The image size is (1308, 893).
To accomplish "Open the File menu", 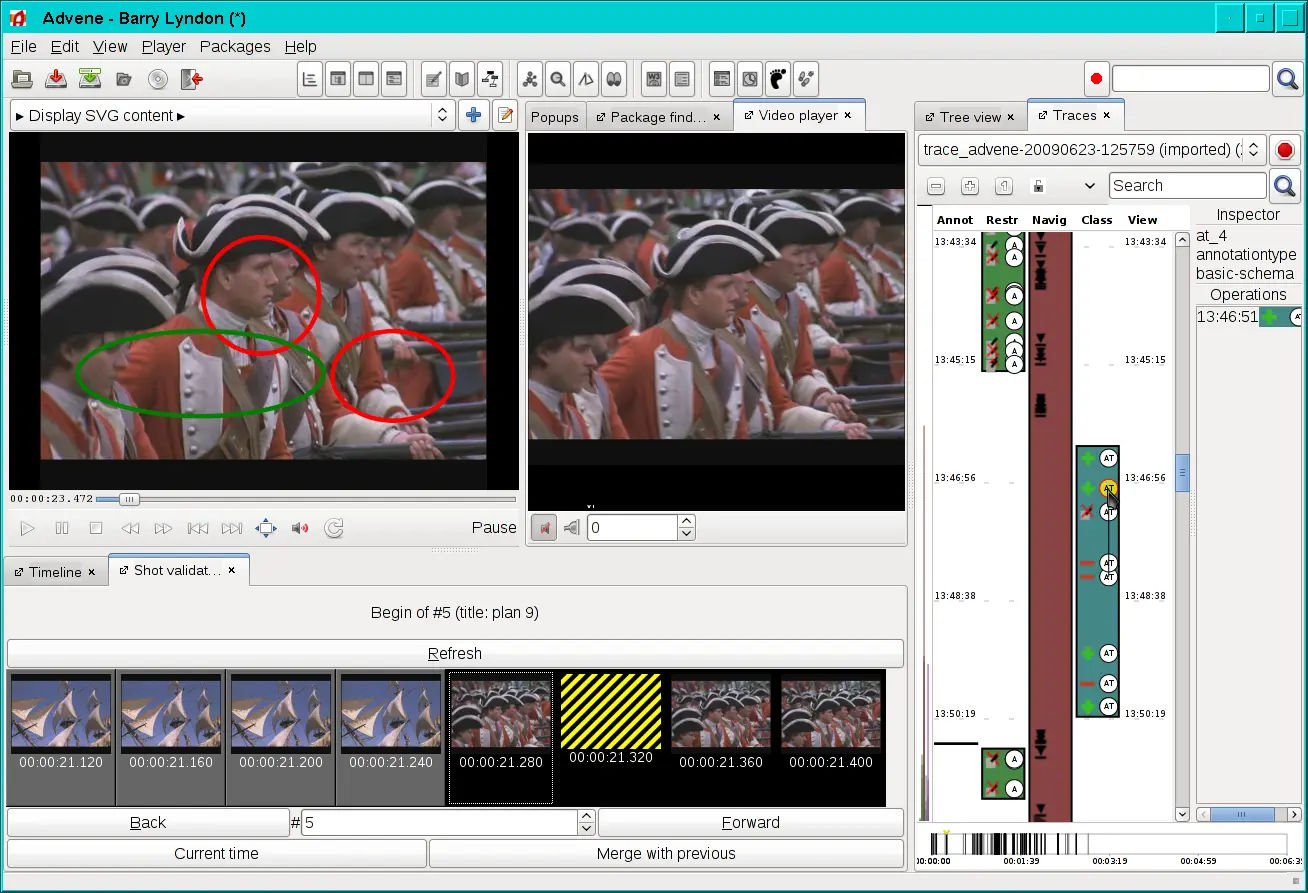I will pos(23,46).
